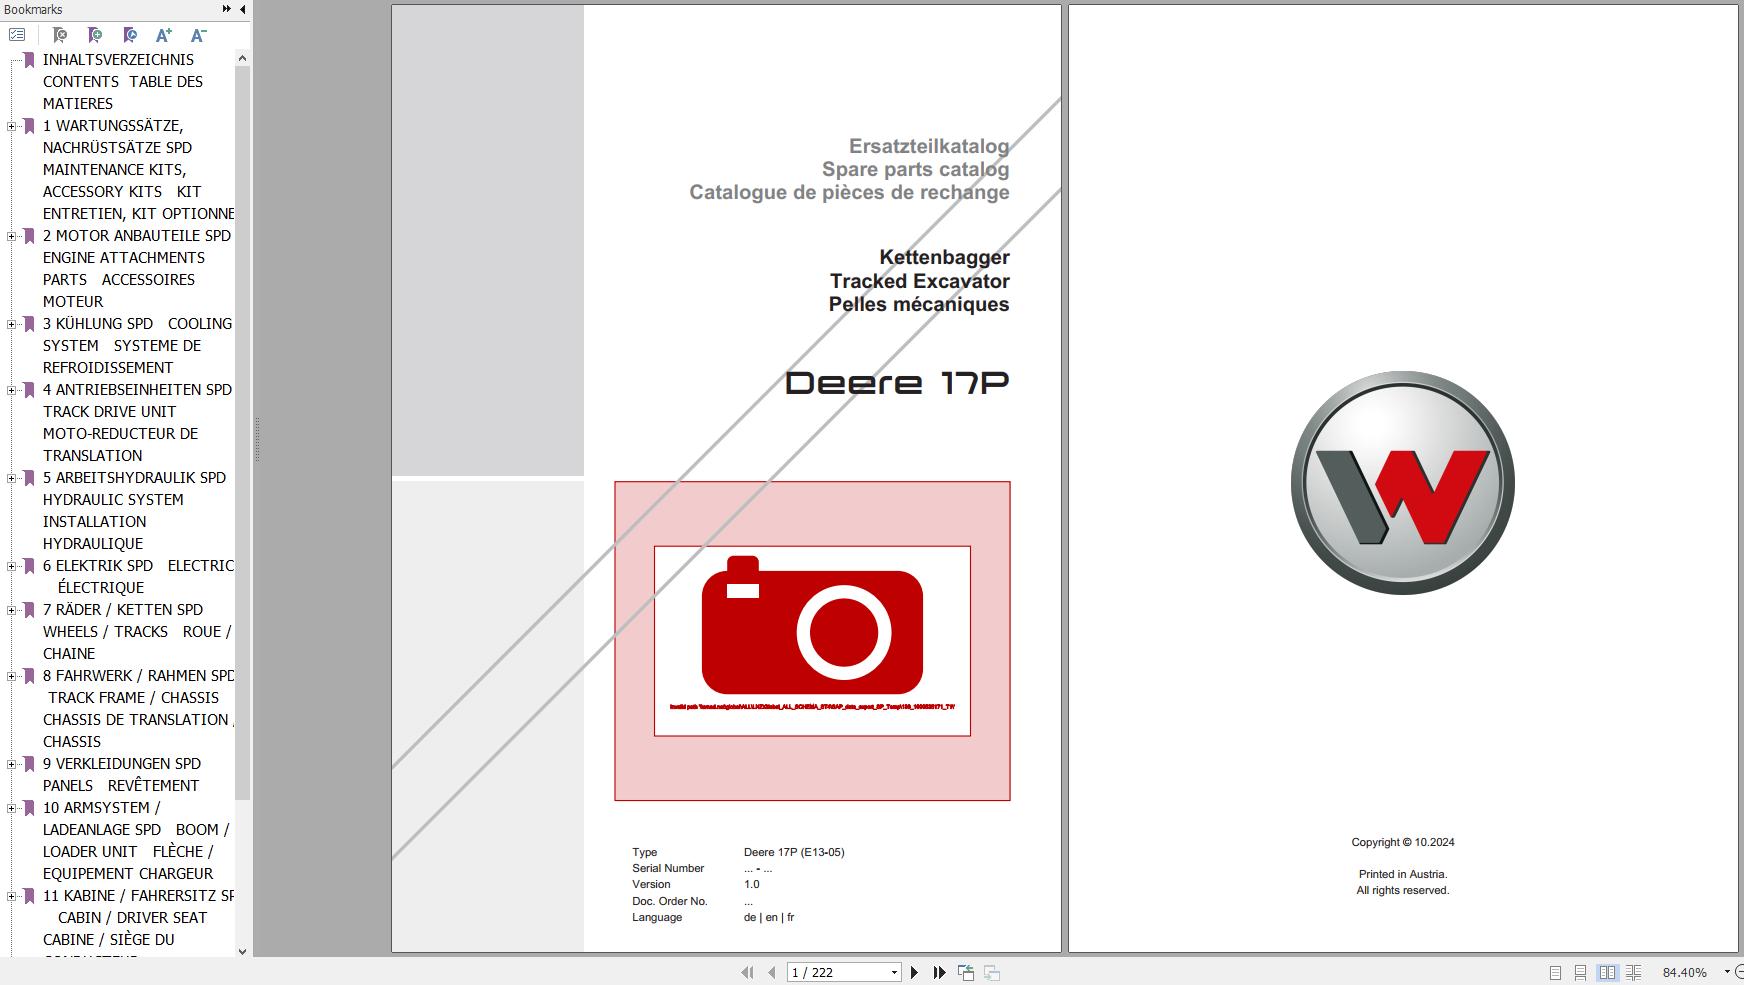Click the Deere 17P title text
The height and width of the screenshot is (985, 1744).
point(897,382)
